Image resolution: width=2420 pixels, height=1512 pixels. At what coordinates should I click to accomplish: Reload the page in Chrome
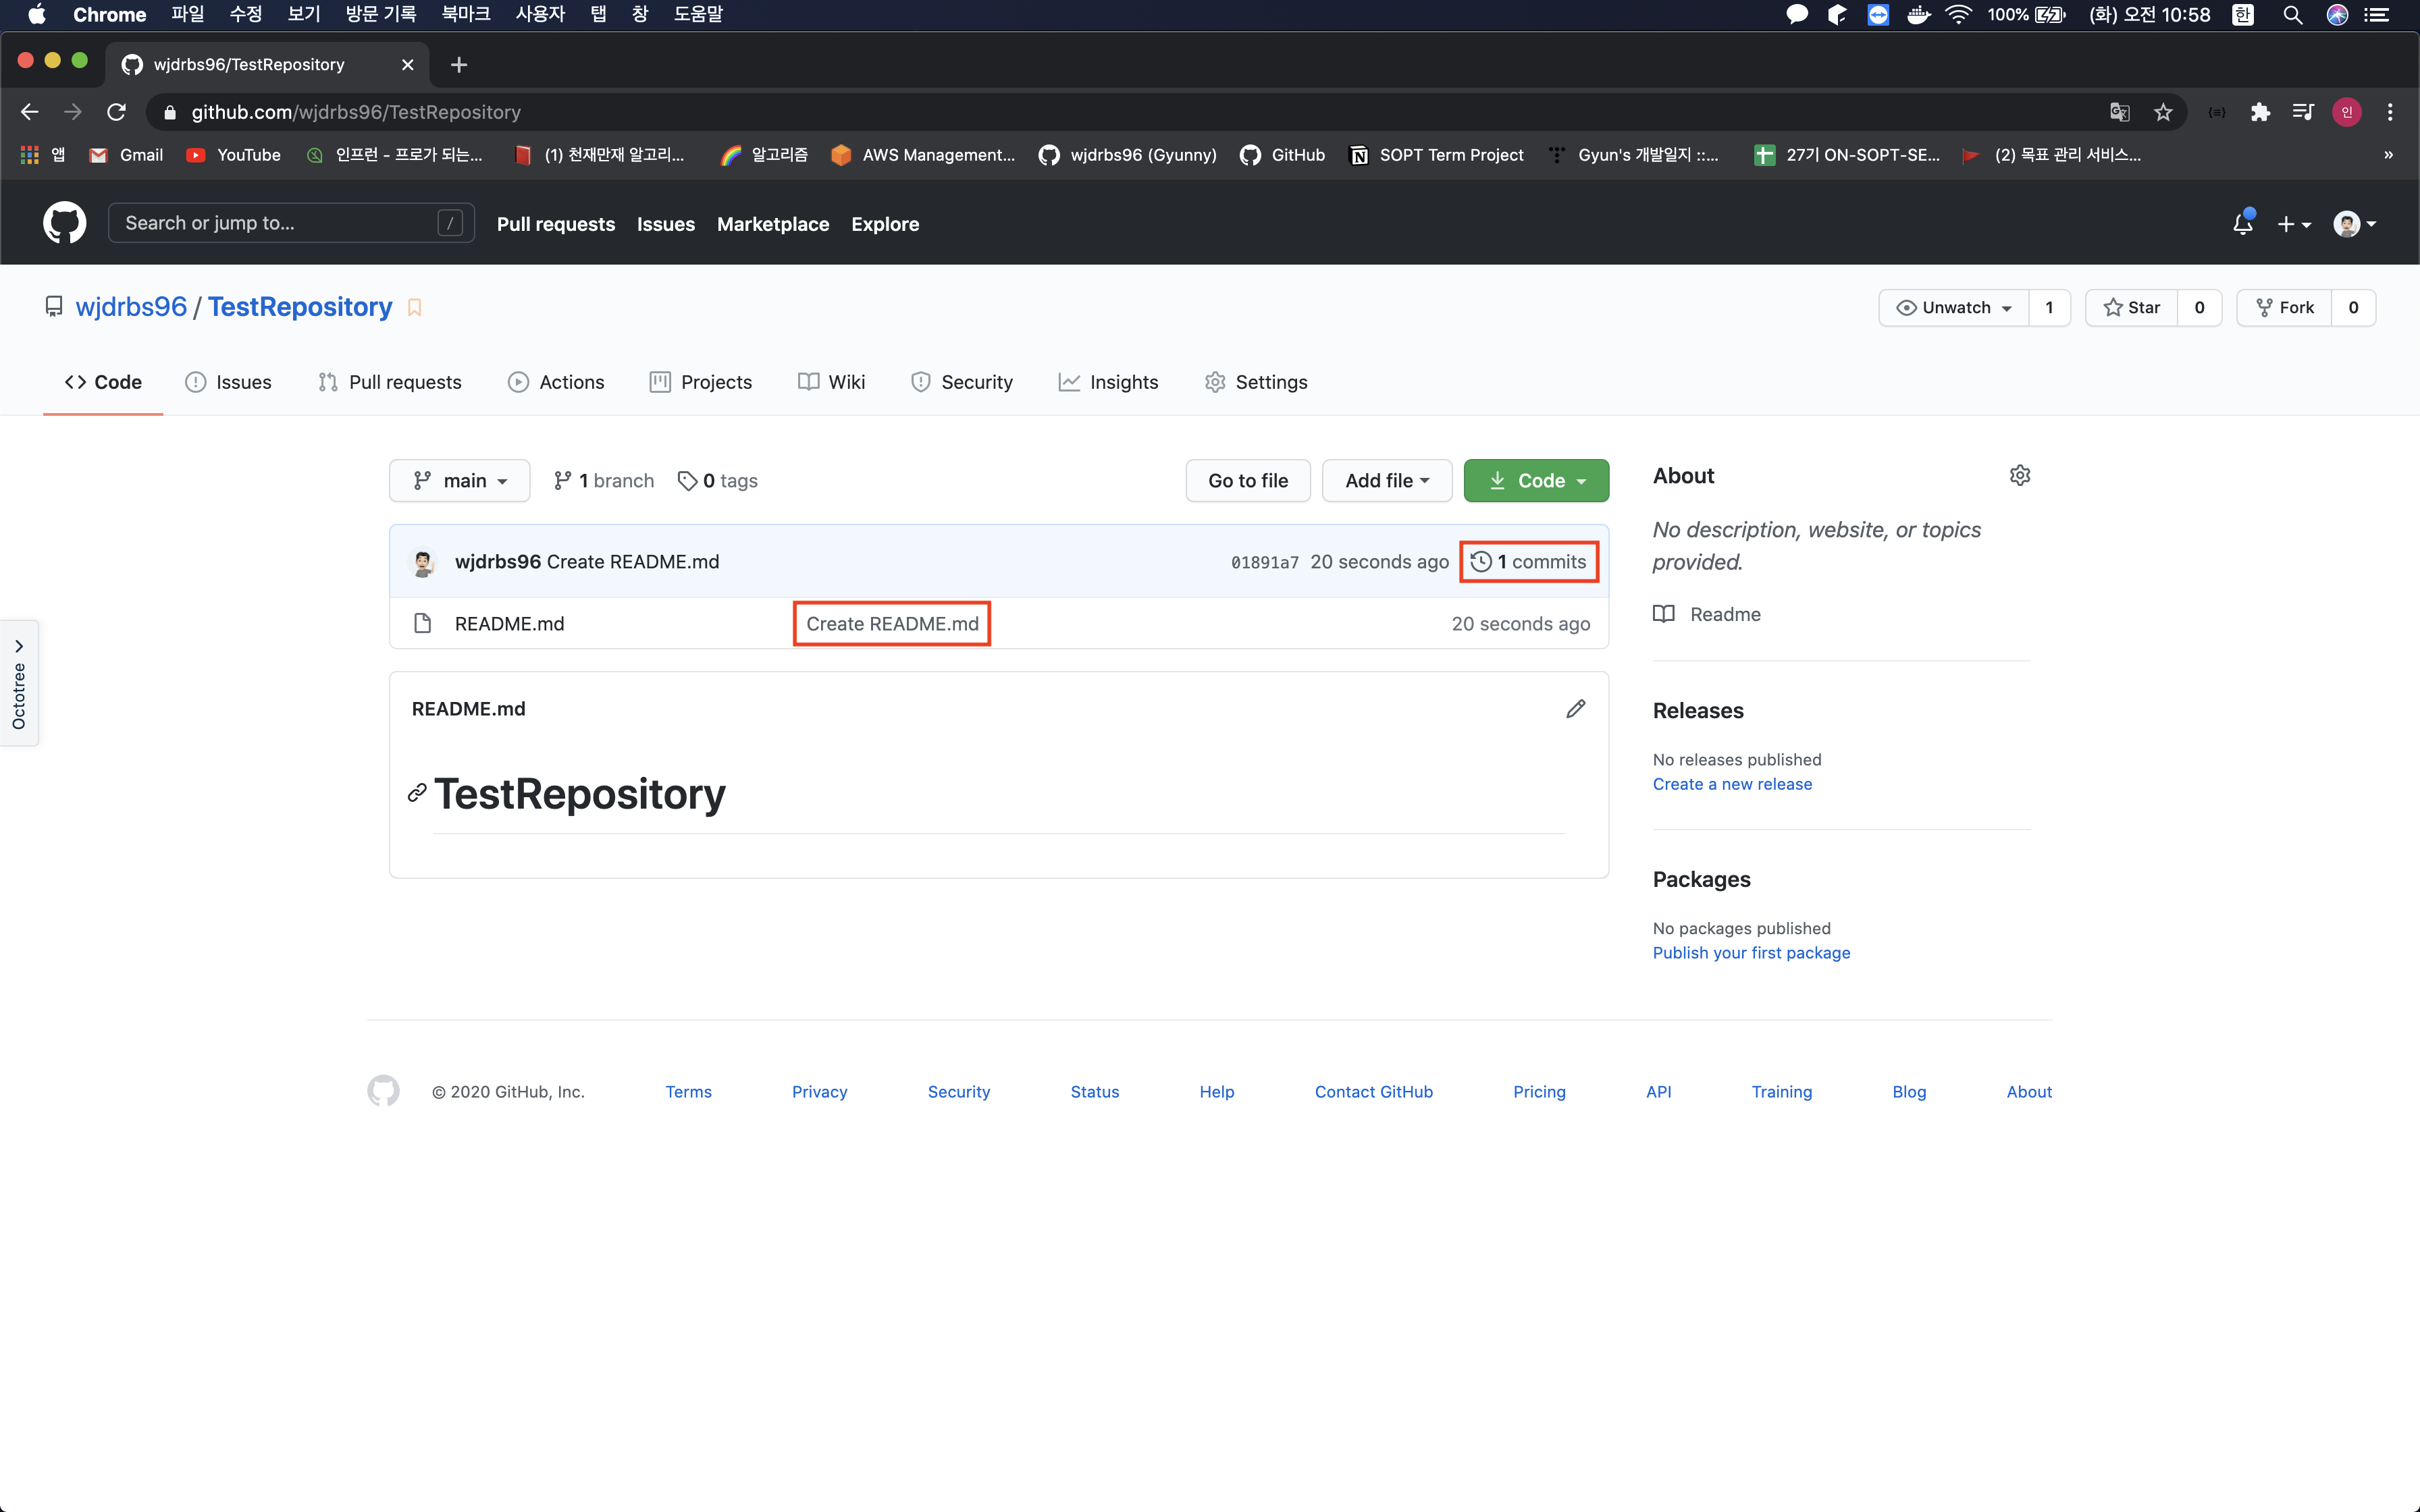pos(117,112)
